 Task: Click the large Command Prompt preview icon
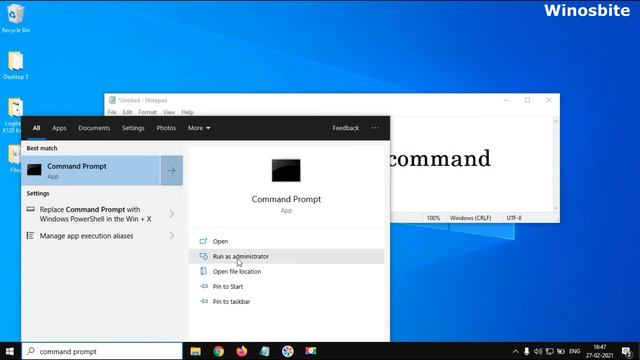286,170
